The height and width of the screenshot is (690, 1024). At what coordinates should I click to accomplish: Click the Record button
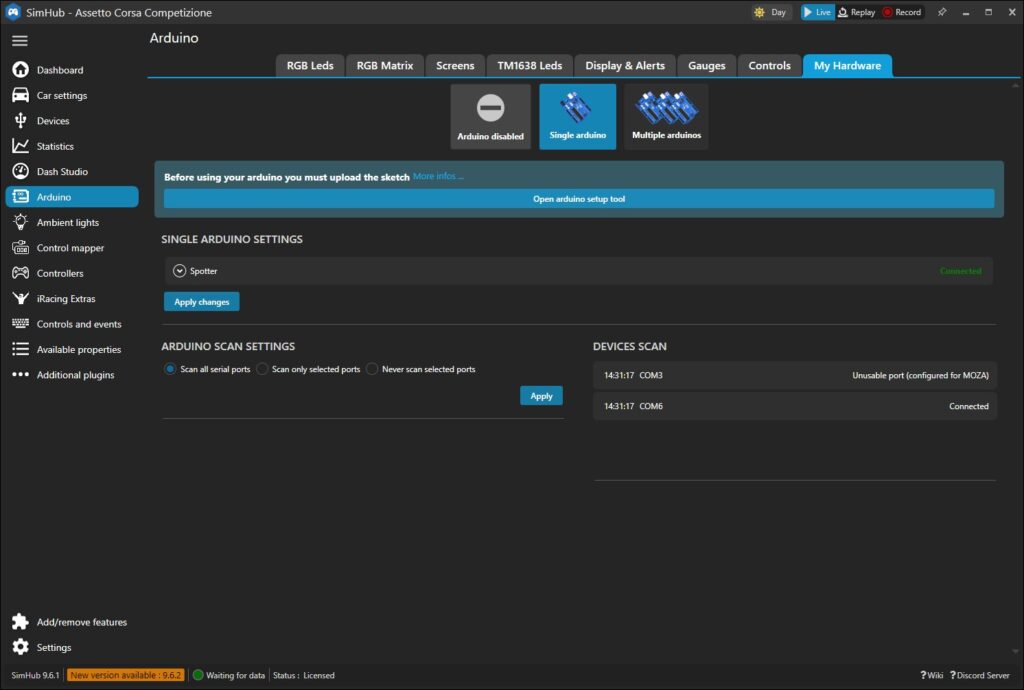pyautogui.click(x=902, y=12)
